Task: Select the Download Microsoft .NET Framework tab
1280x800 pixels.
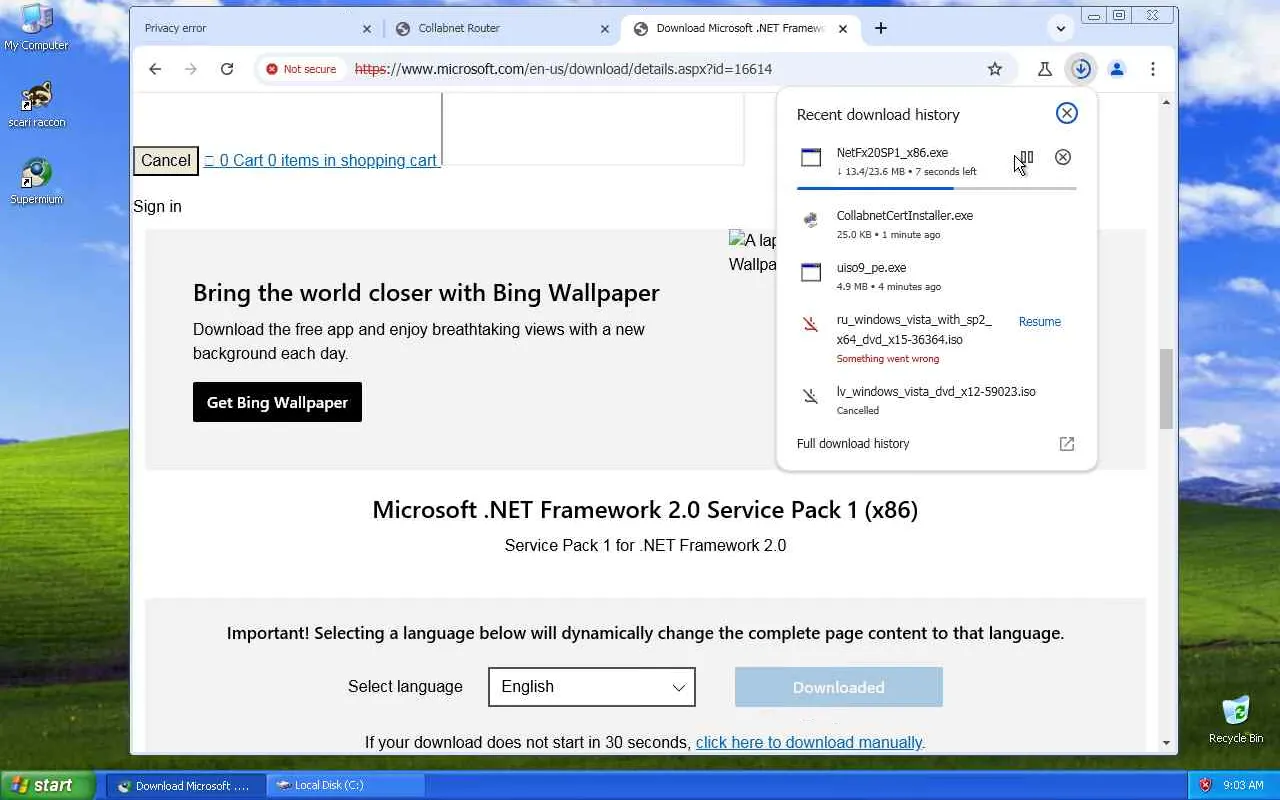Action: pos(740,28)
